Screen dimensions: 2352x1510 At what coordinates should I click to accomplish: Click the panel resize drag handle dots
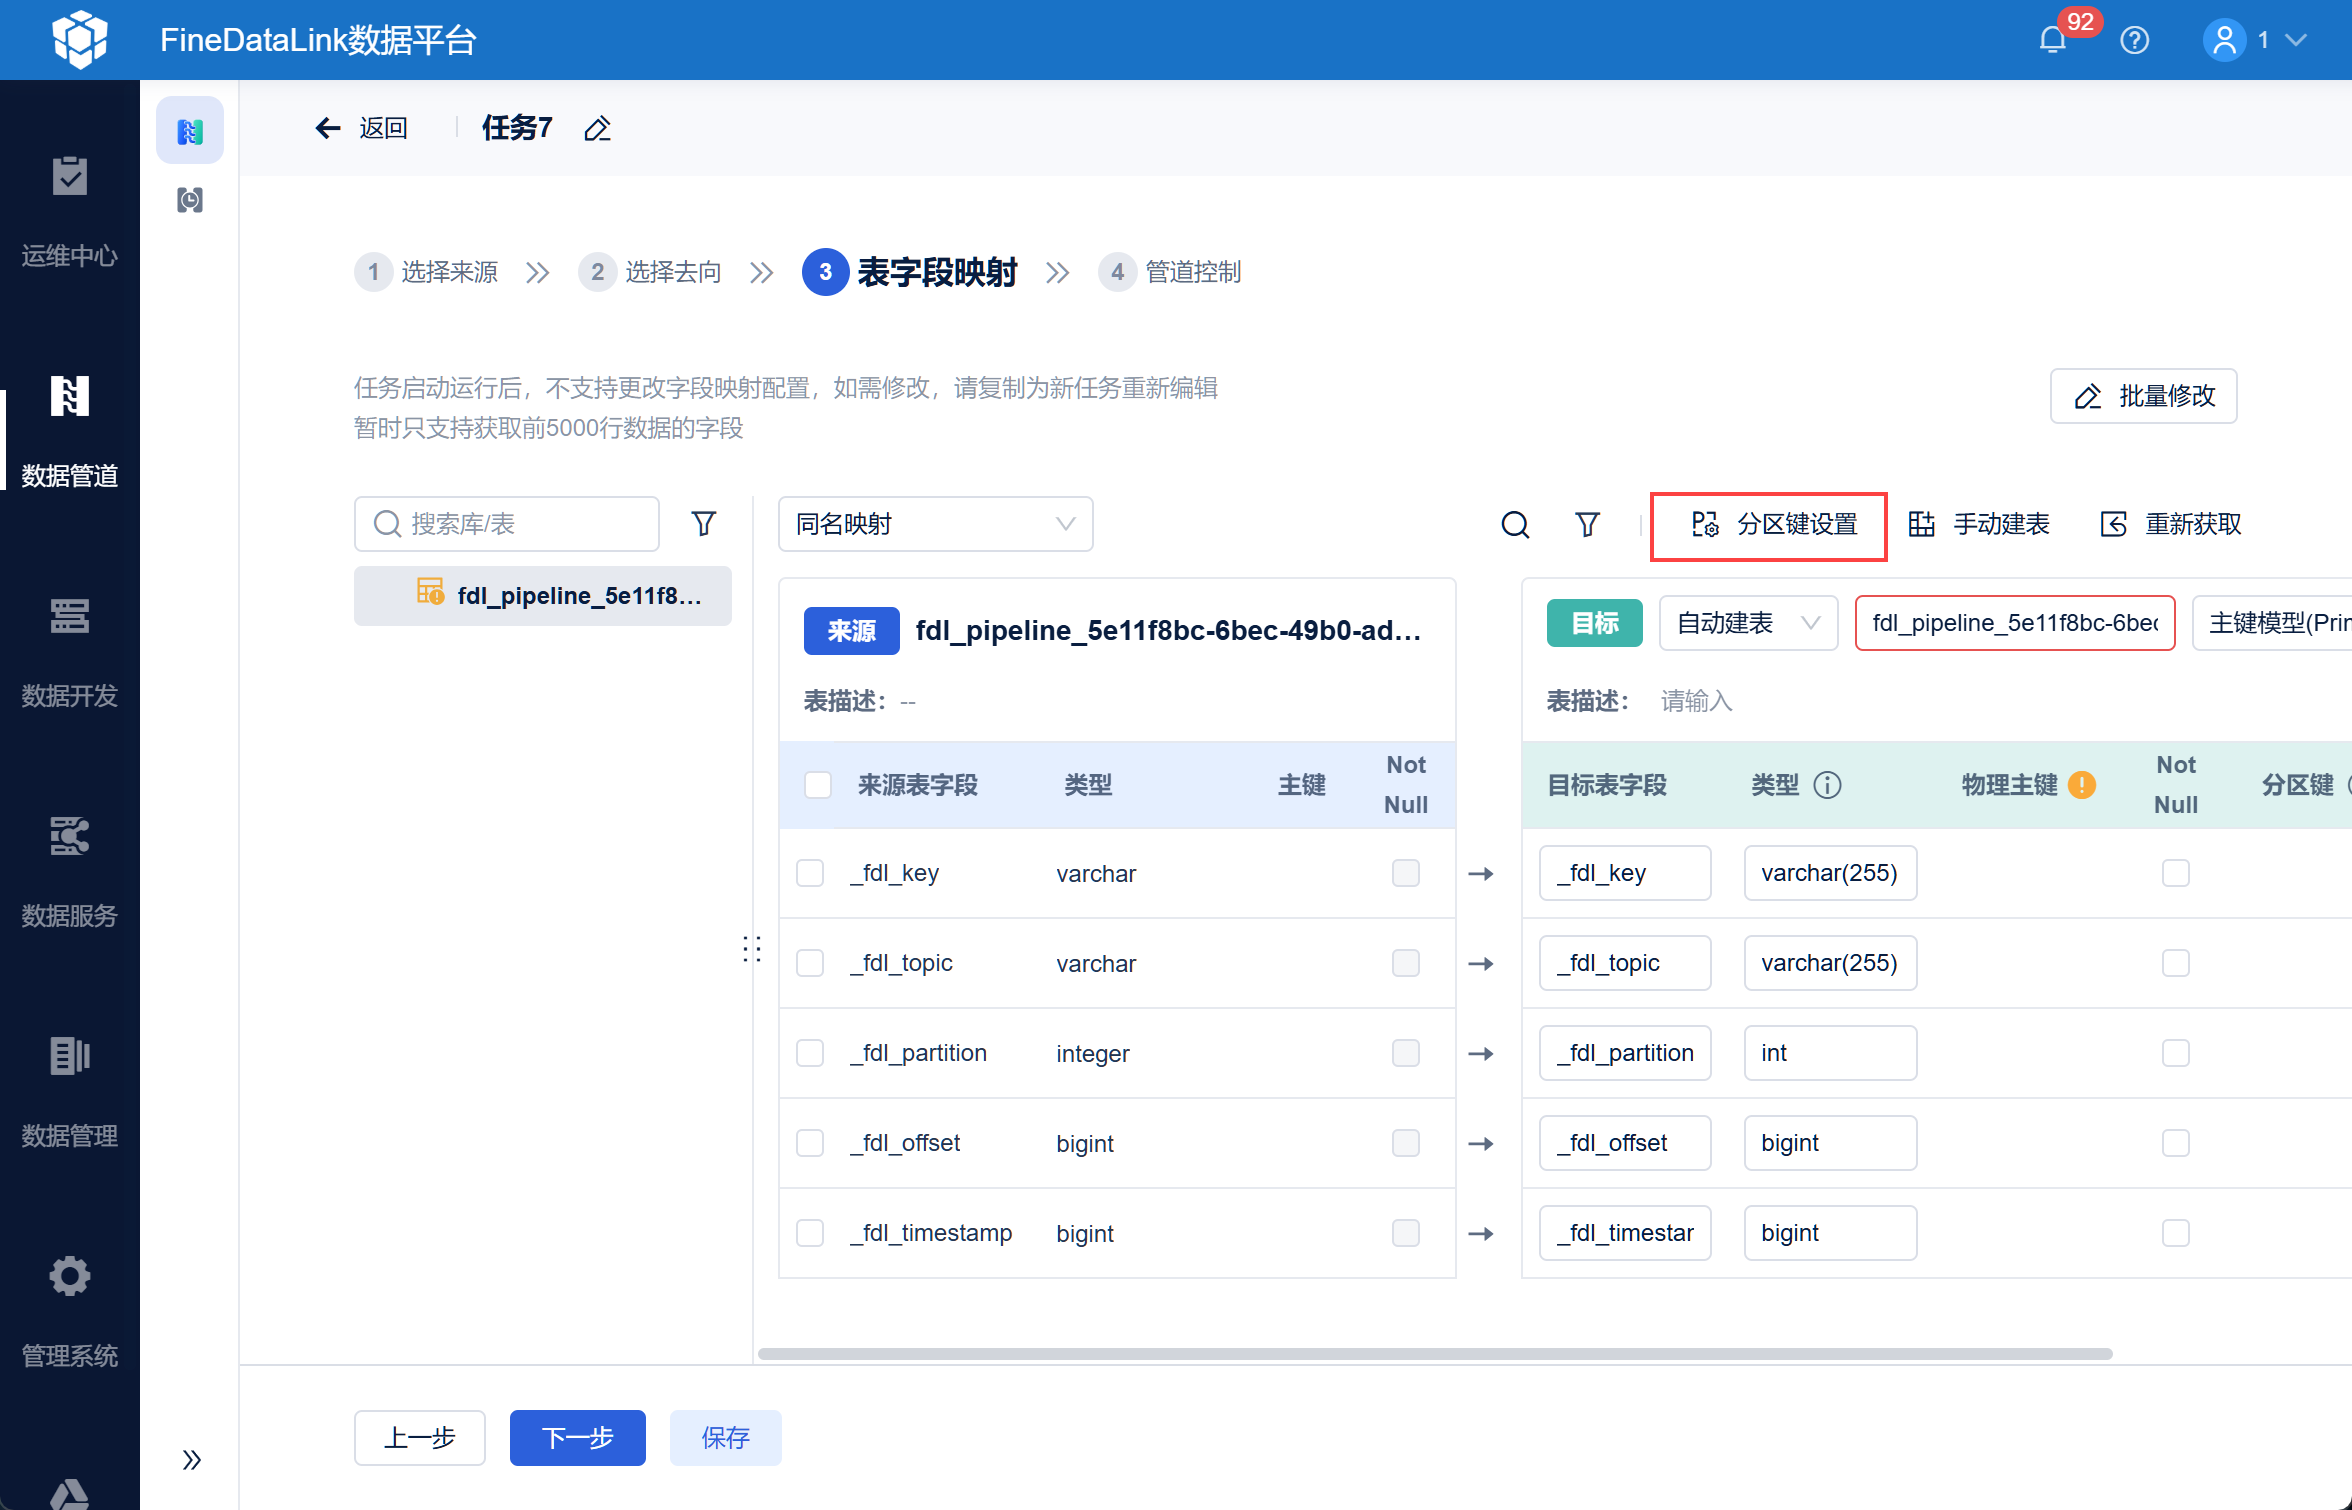click(x=752, y=948)
